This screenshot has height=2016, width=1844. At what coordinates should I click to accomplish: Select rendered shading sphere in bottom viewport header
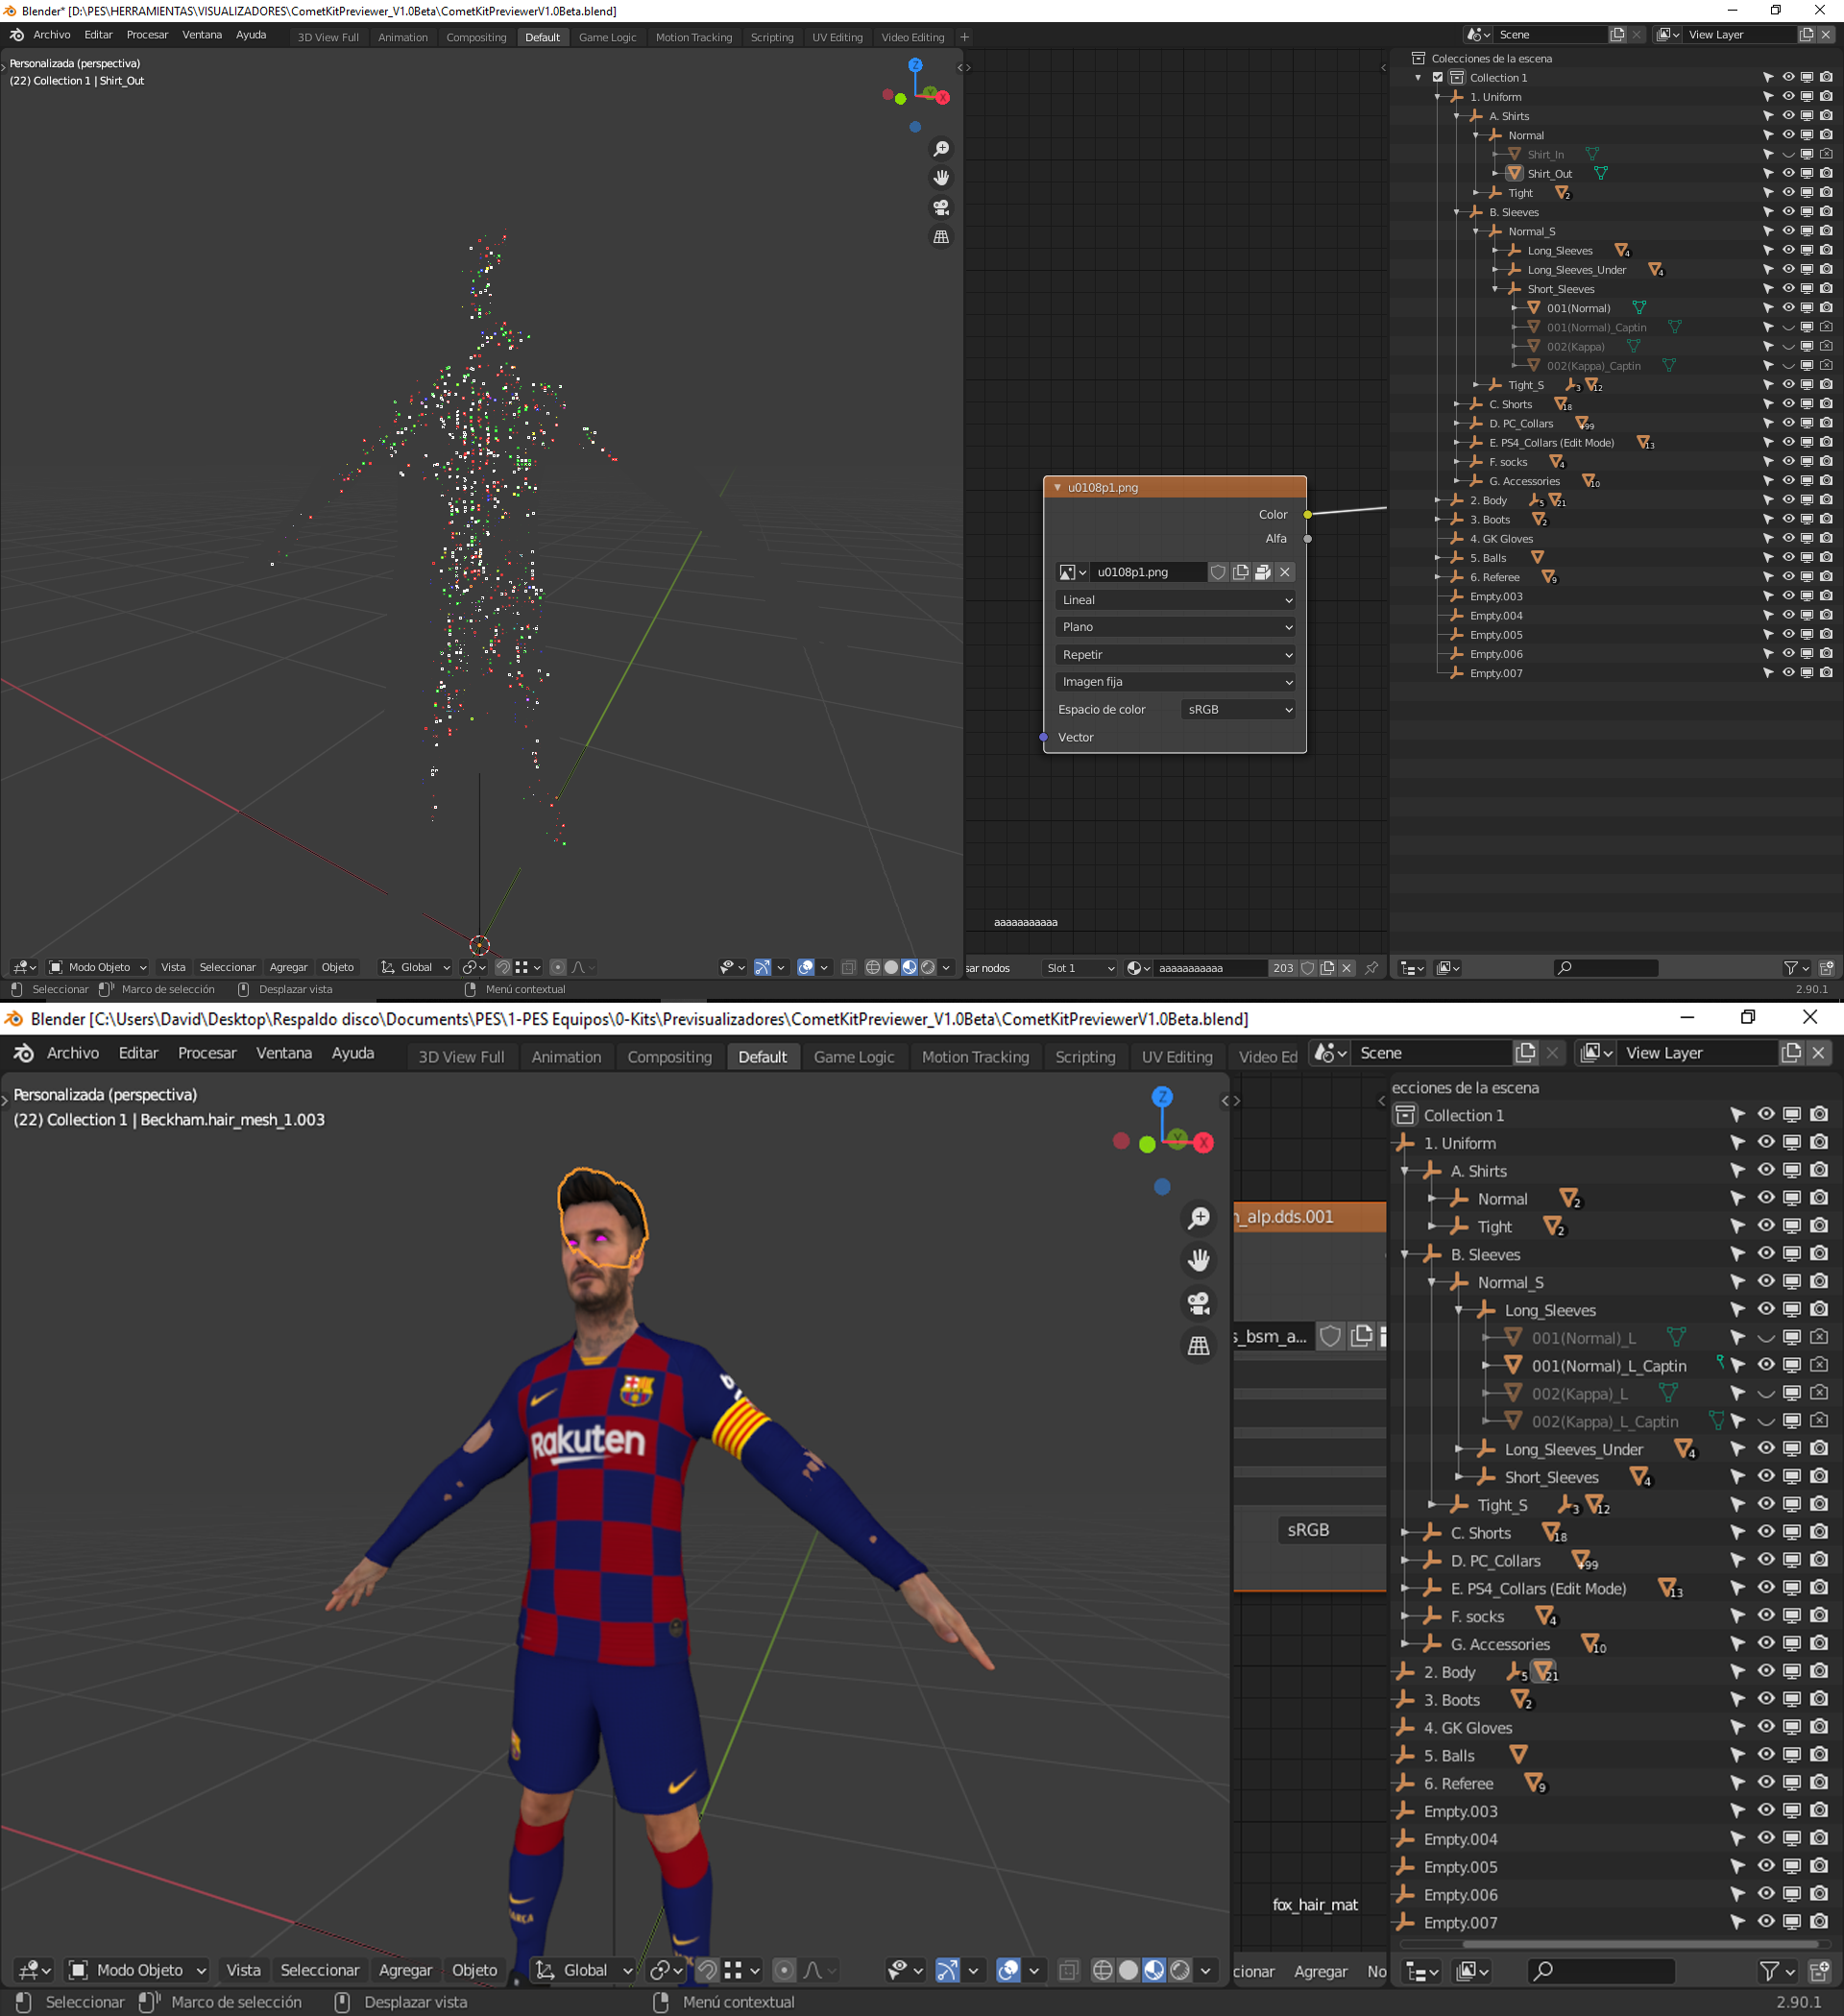pos(1181,1969)
